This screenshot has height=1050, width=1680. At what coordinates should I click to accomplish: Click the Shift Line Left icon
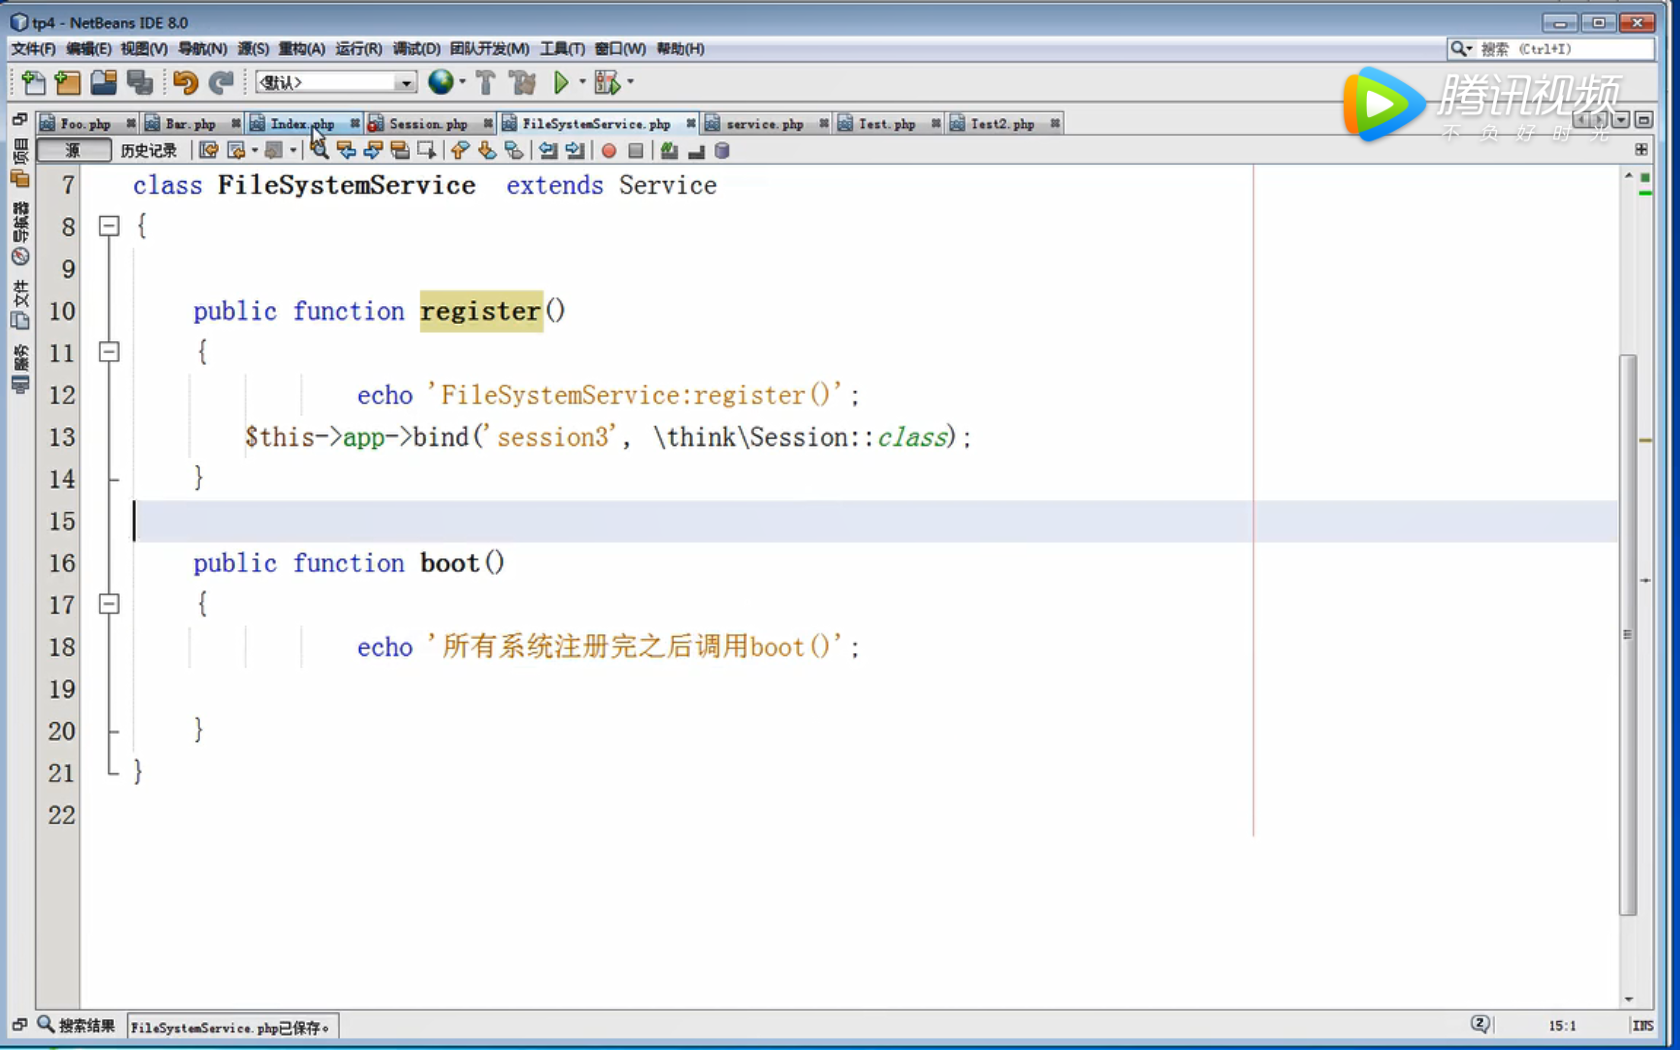pyautogui.click(x=548, y=150)
